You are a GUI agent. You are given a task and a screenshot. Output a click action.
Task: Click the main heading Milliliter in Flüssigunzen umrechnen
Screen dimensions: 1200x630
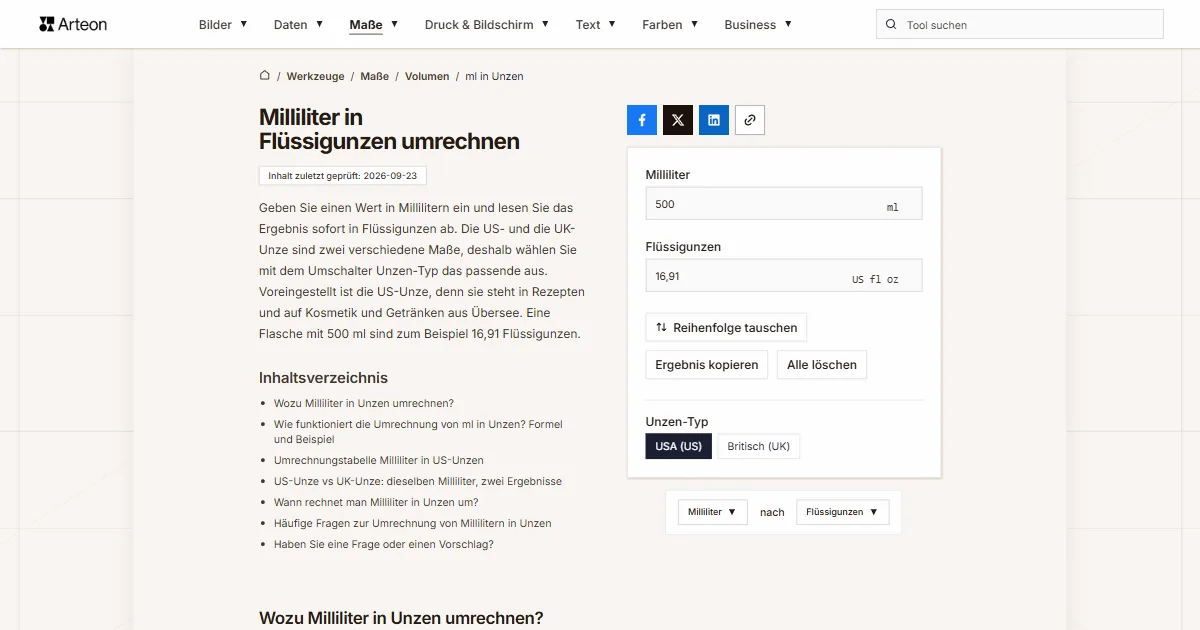click(x=389, y=129)
